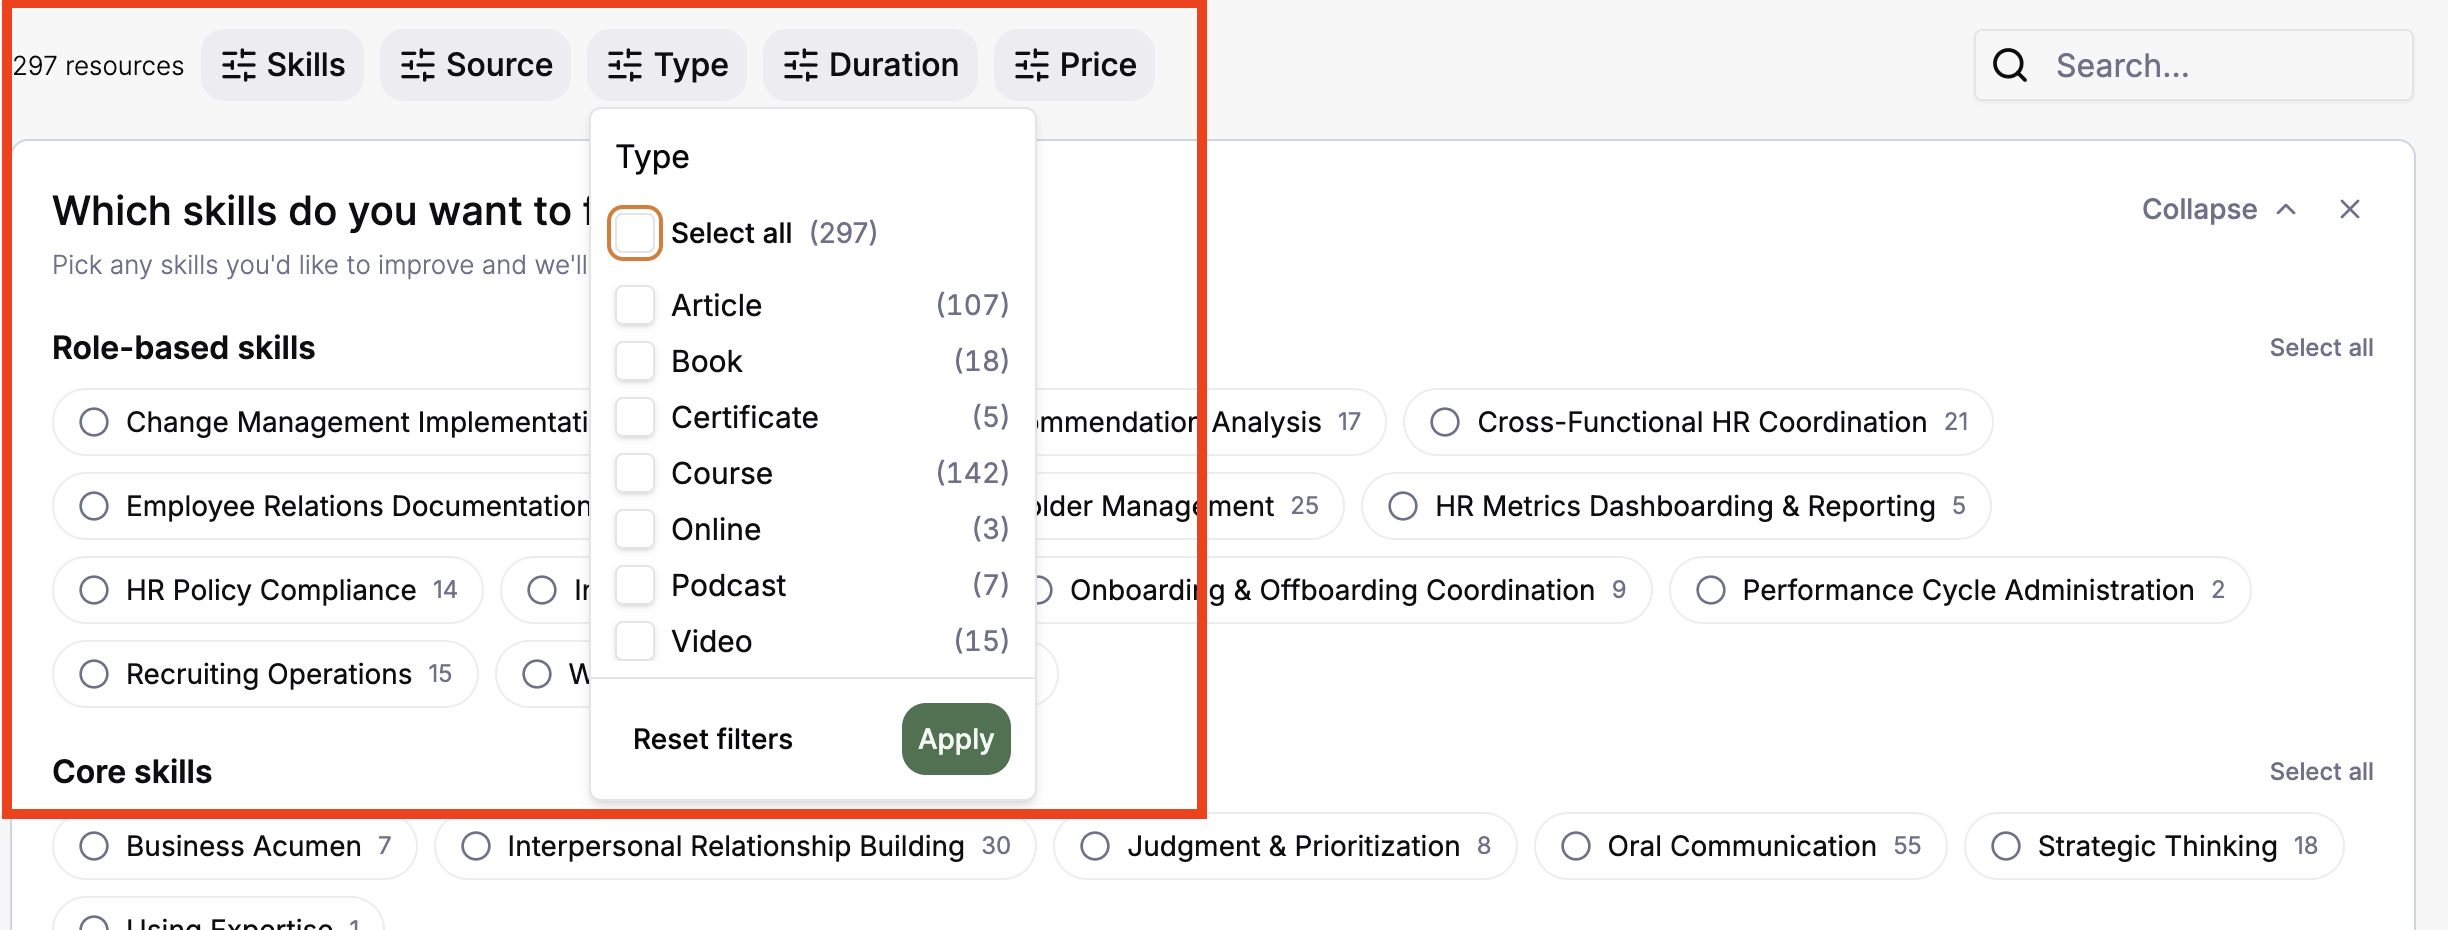Tick the Article type checkbox

coord(635,305)
